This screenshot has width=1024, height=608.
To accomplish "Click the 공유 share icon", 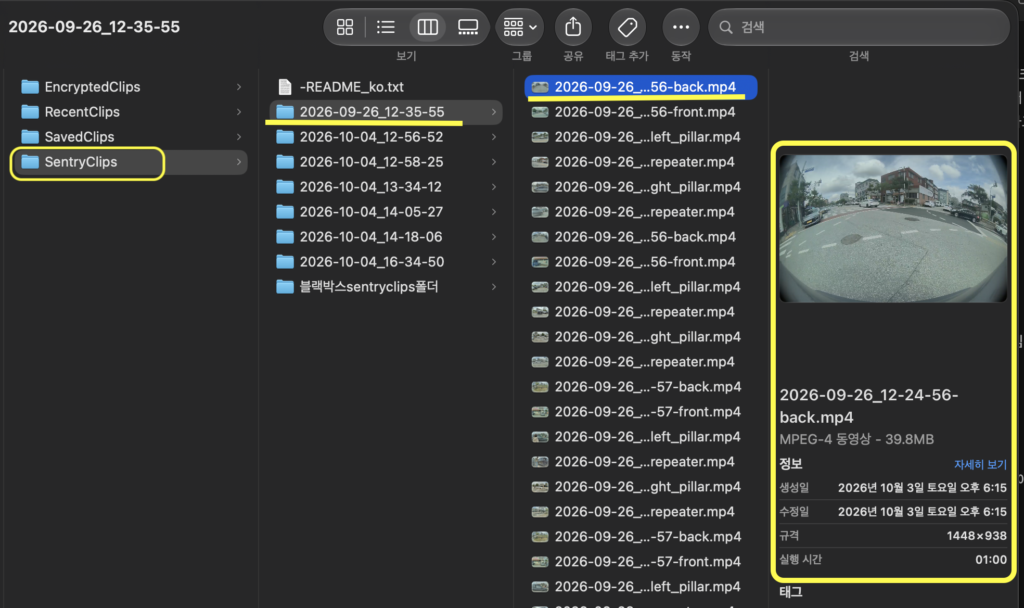I will click(573, 27).
